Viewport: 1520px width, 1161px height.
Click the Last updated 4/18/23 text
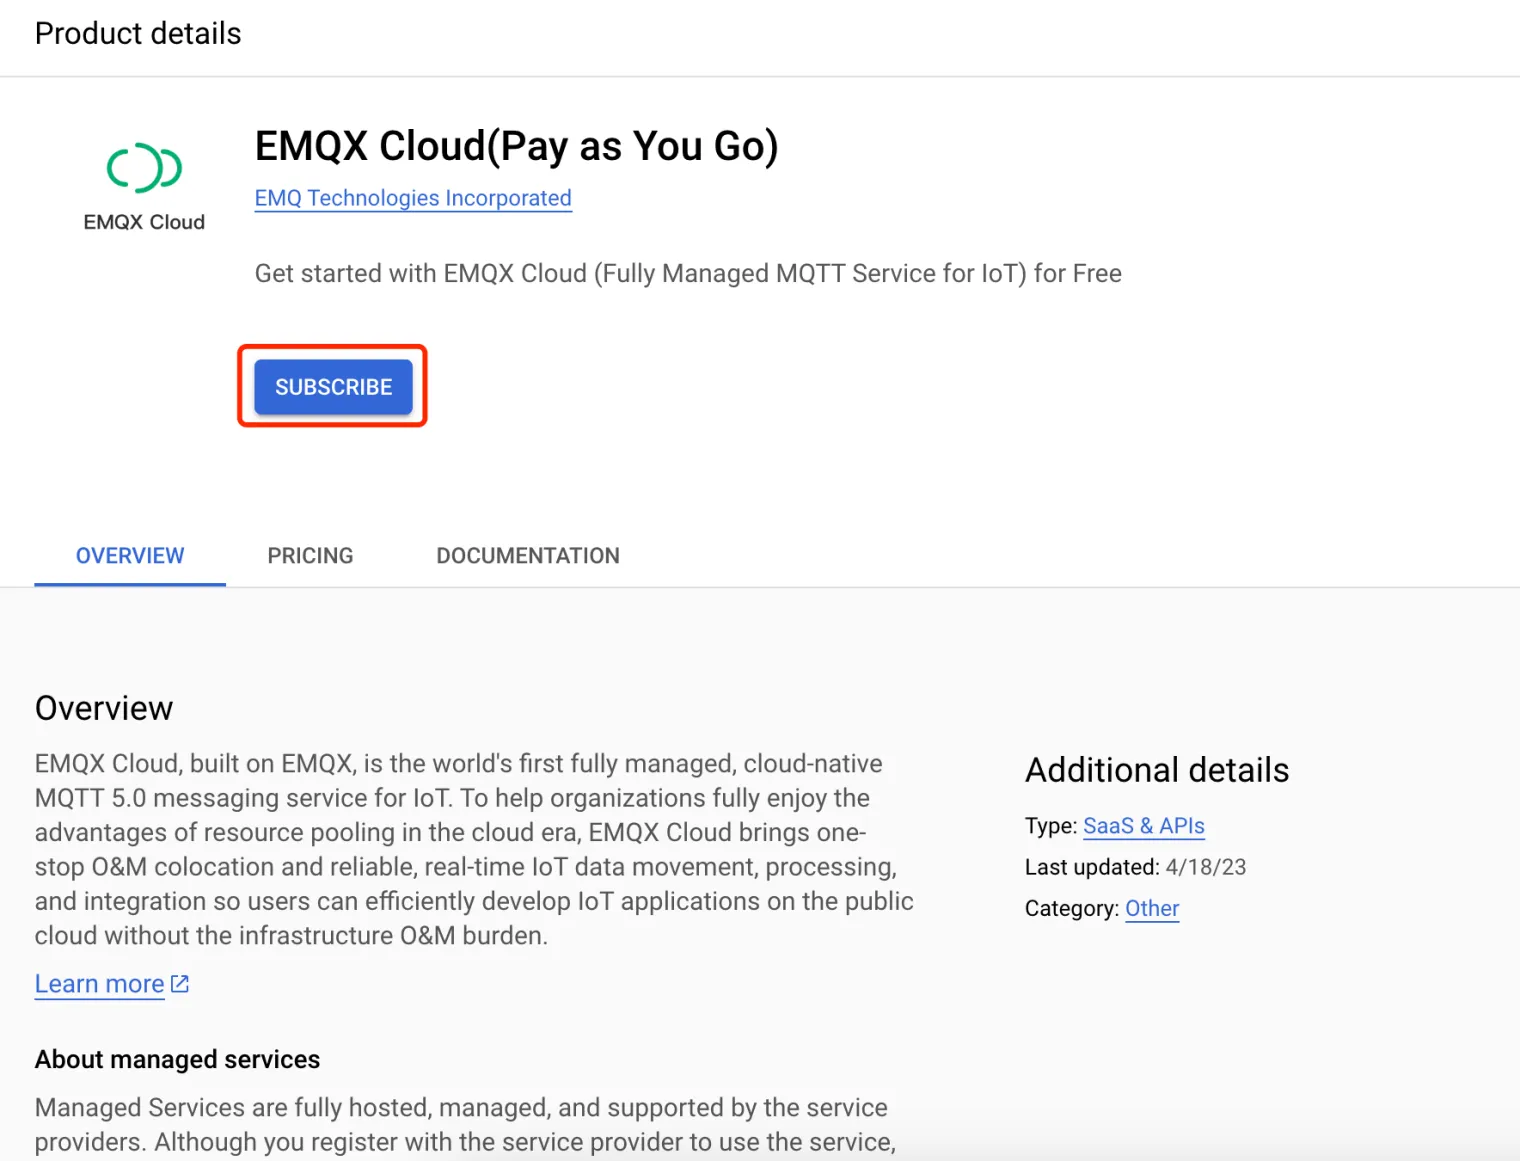coord(1136,867)
